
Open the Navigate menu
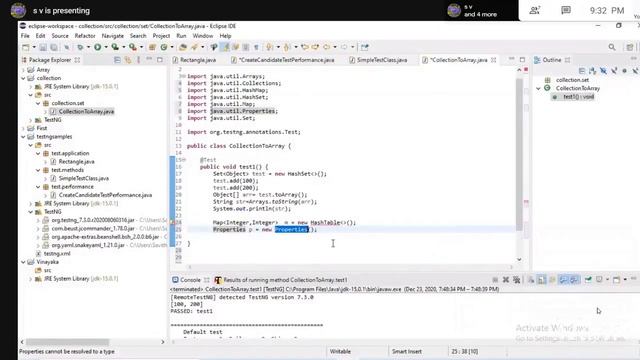click(113, 36)
